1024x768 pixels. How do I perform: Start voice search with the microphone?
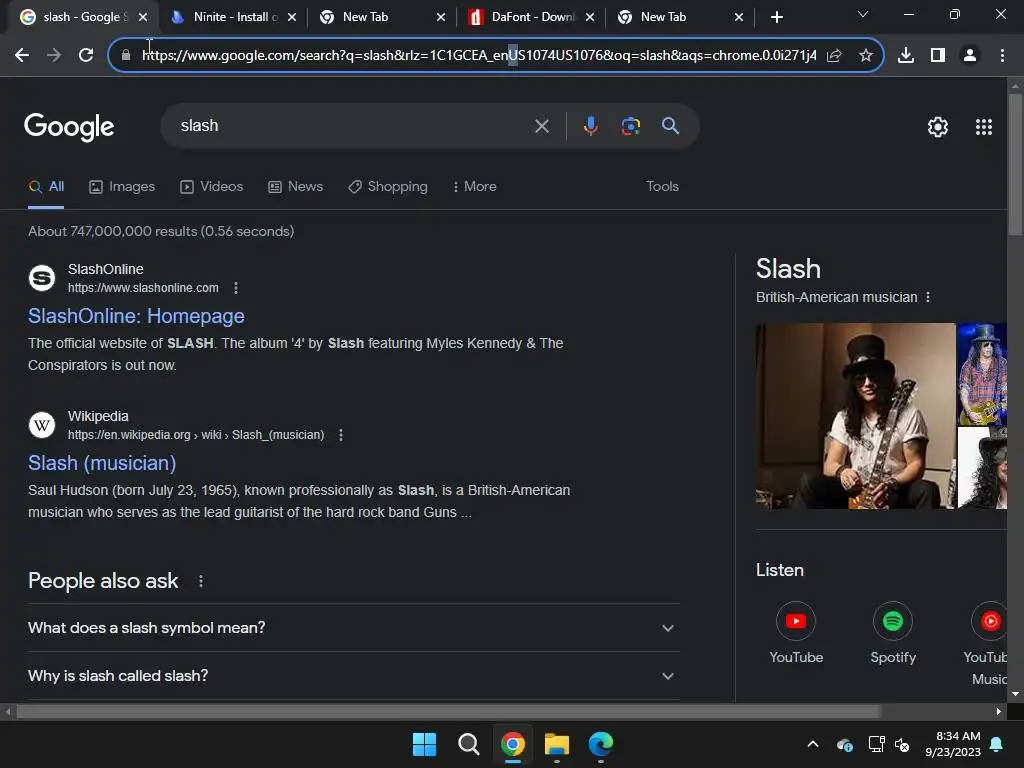(590, 125)
